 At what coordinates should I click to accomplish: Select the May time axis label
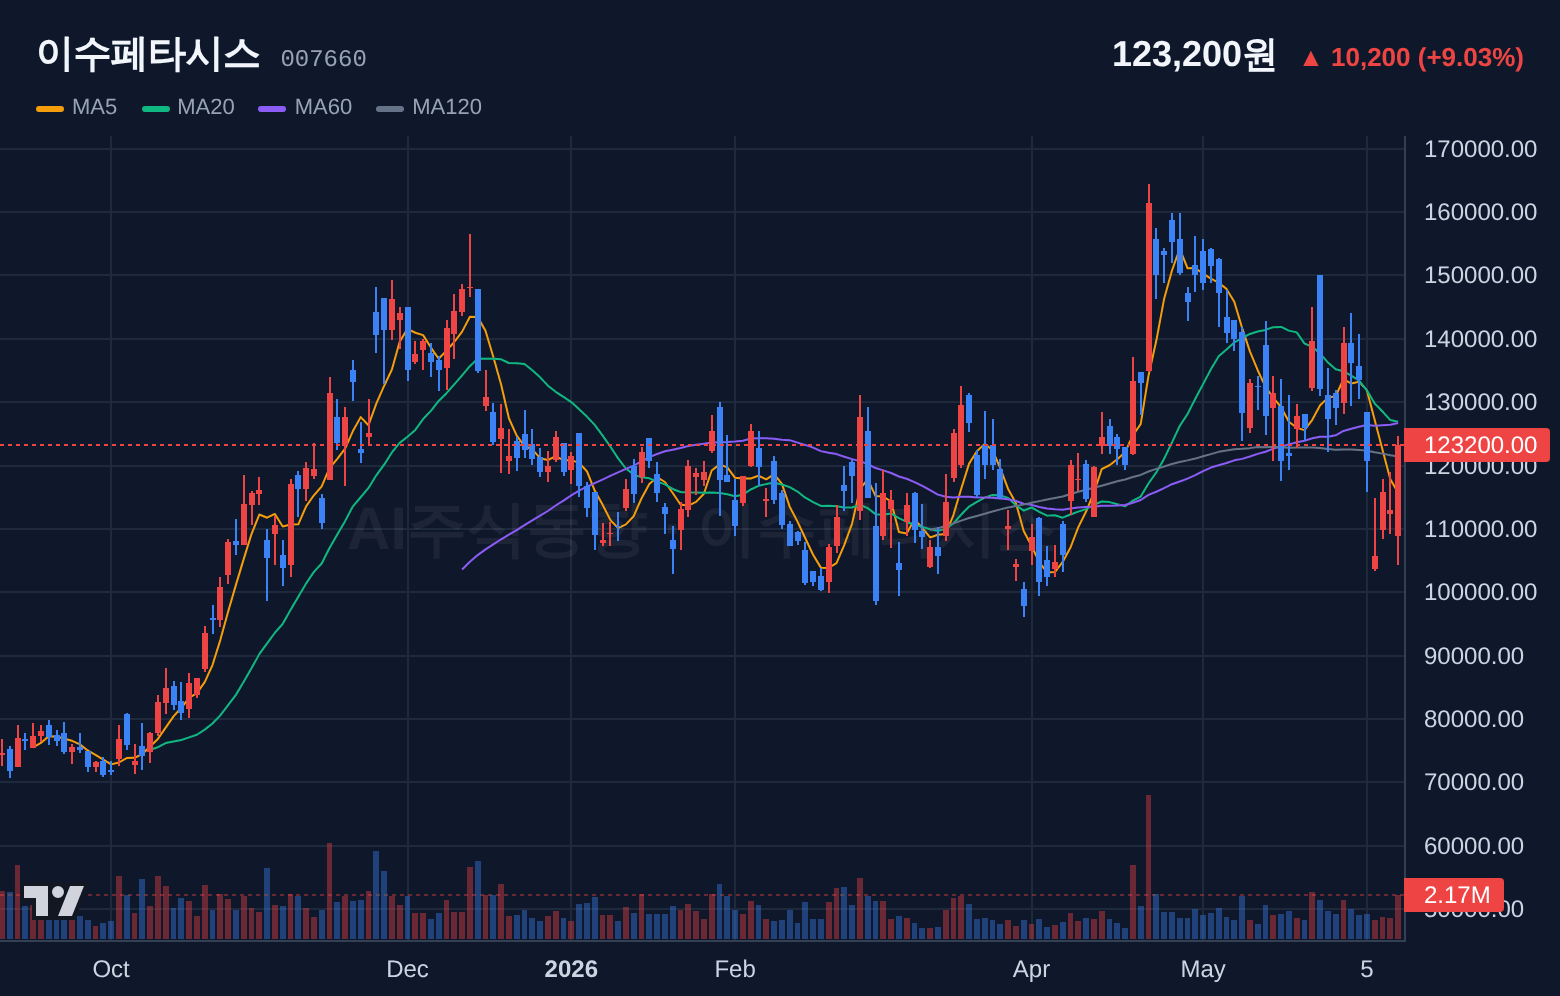click(x=1203, y=969)
